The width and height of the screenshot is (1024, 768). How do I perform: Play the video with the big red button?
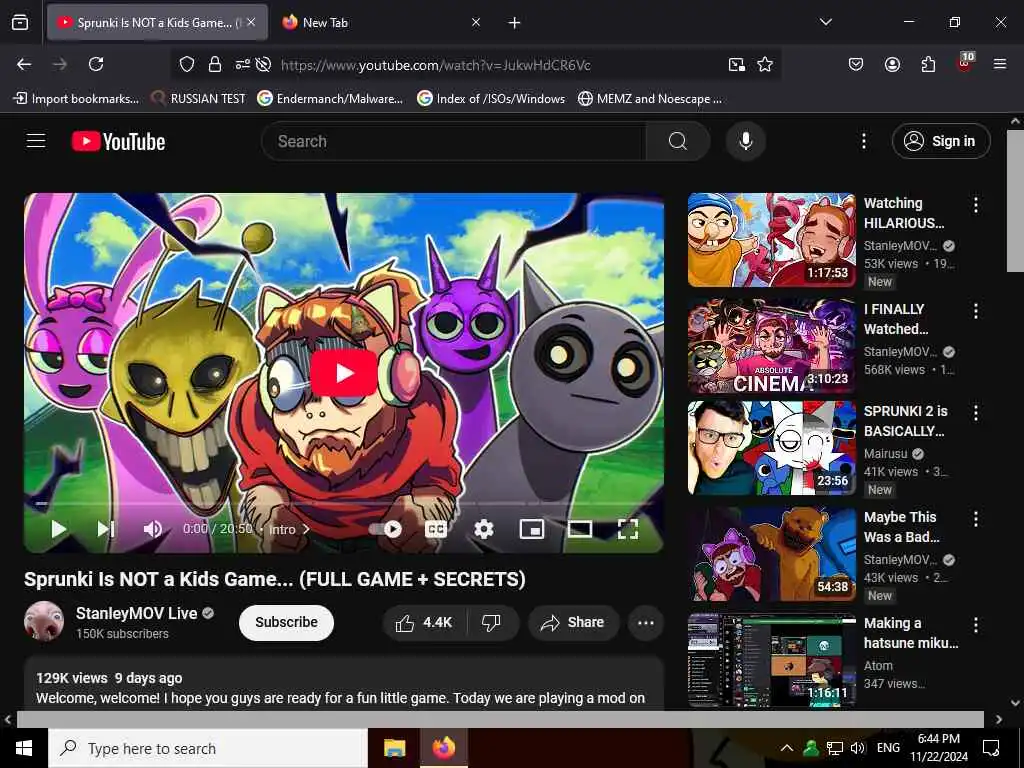point(344,373)
